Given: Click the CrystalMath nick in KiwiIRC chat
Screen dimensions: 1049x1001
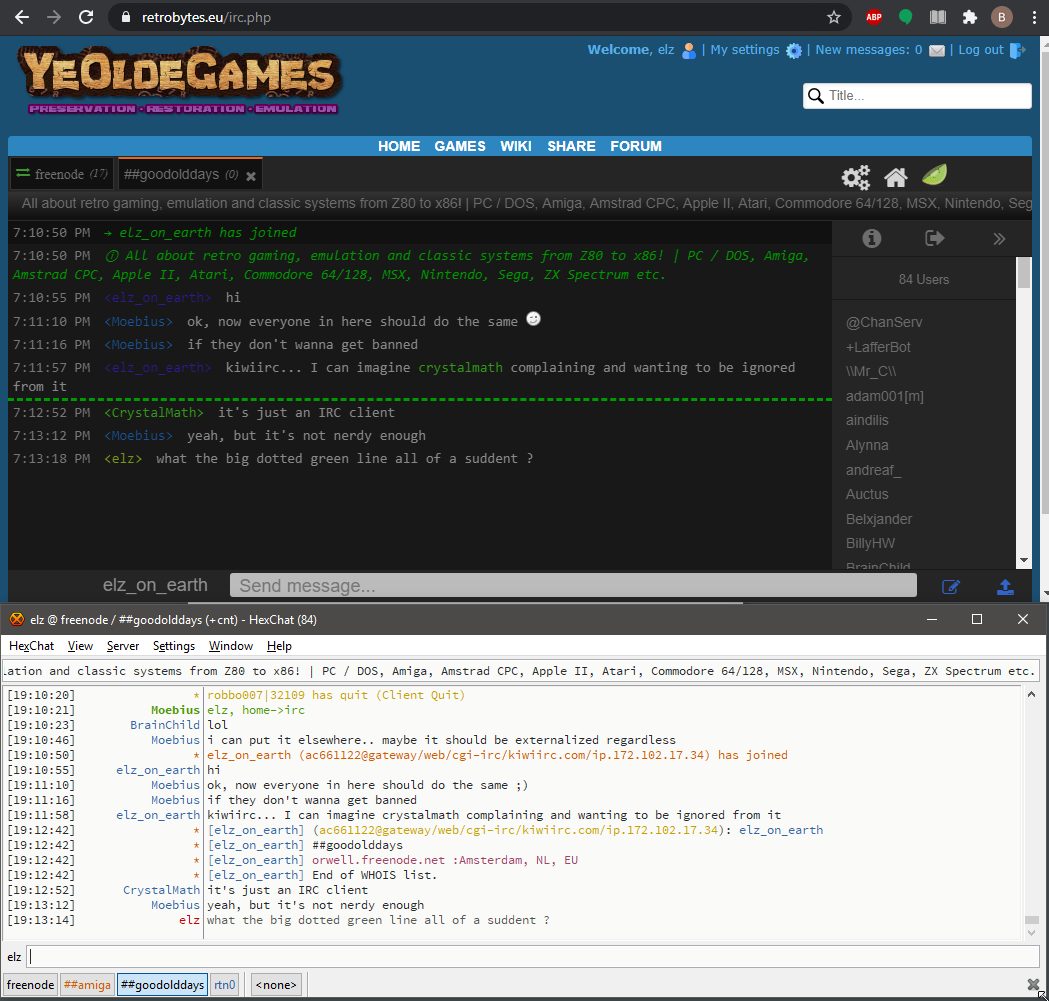Looking at the screenshot, I should pyautogui.click(x=154, y=413).
